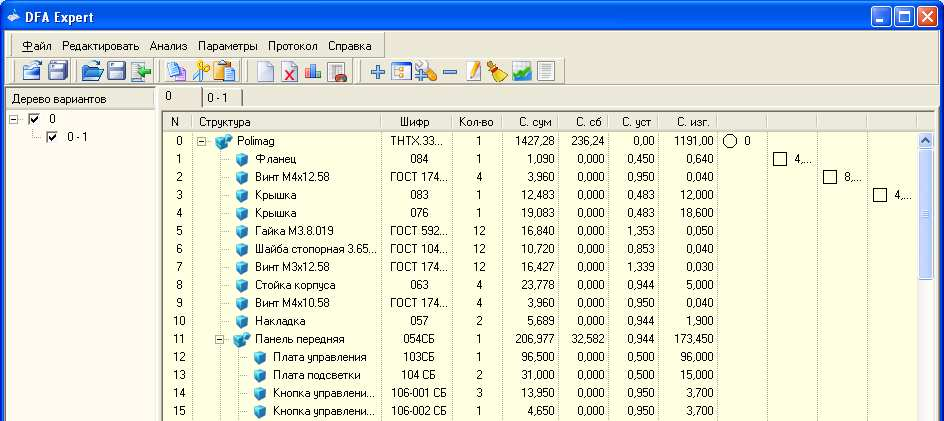Click the С. уст column header

tap(633, 122)
